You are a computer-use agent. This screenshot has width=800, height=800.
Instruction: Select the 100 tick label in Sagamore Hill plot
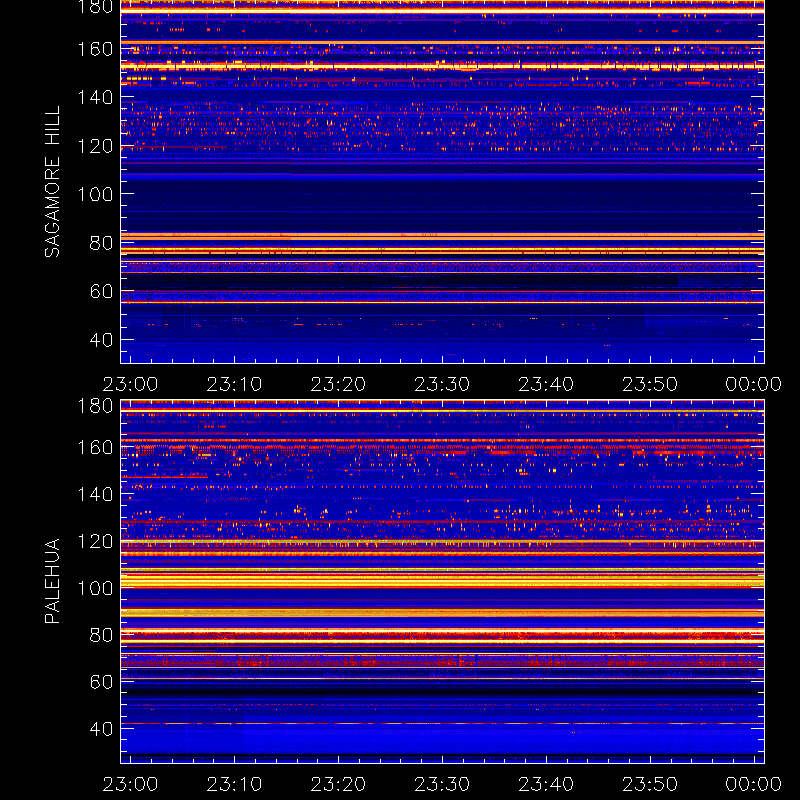click(95, 194)
